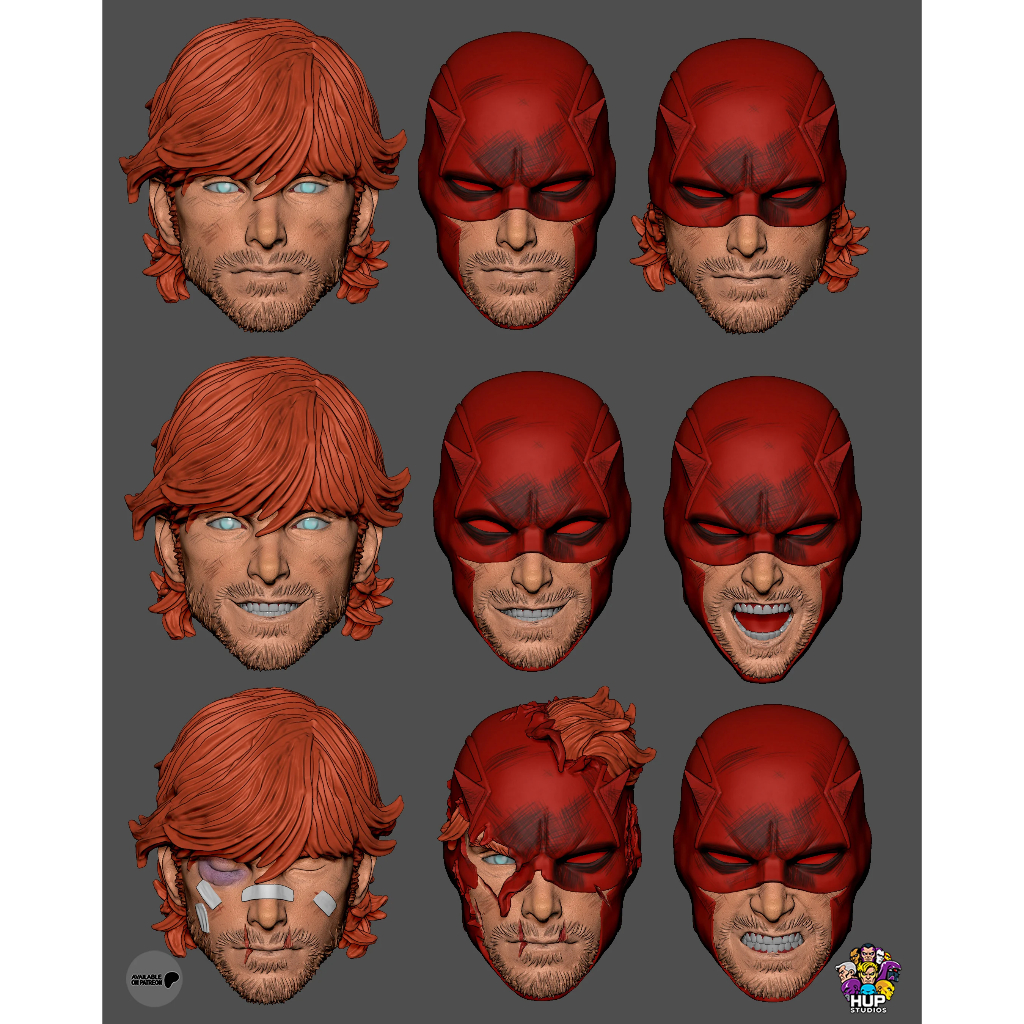Image resolution: width=1024 pixels, height=1024 pixels.
Task: Click the Available on Patreon badge
Action: coord(154,978)
